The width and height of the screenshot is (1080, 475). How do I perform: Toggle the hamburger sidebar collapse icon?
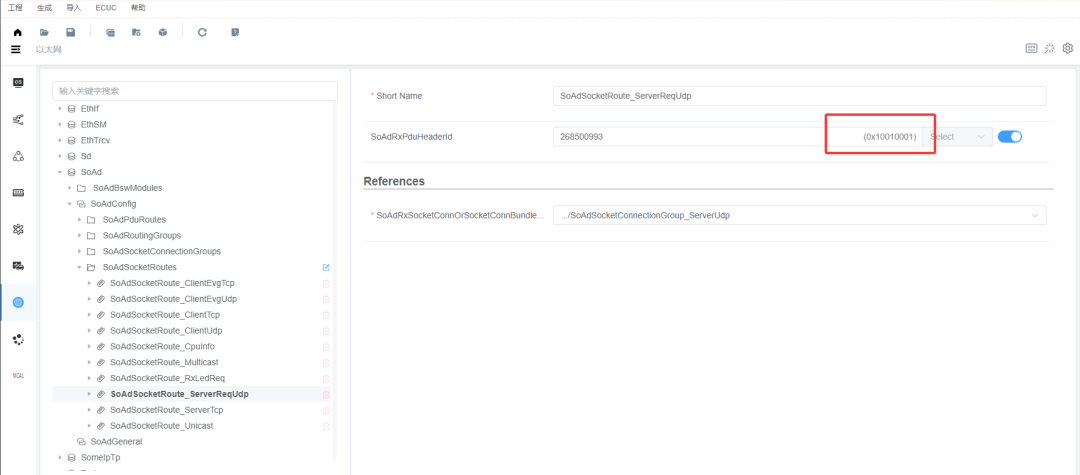tap(16, 50)
